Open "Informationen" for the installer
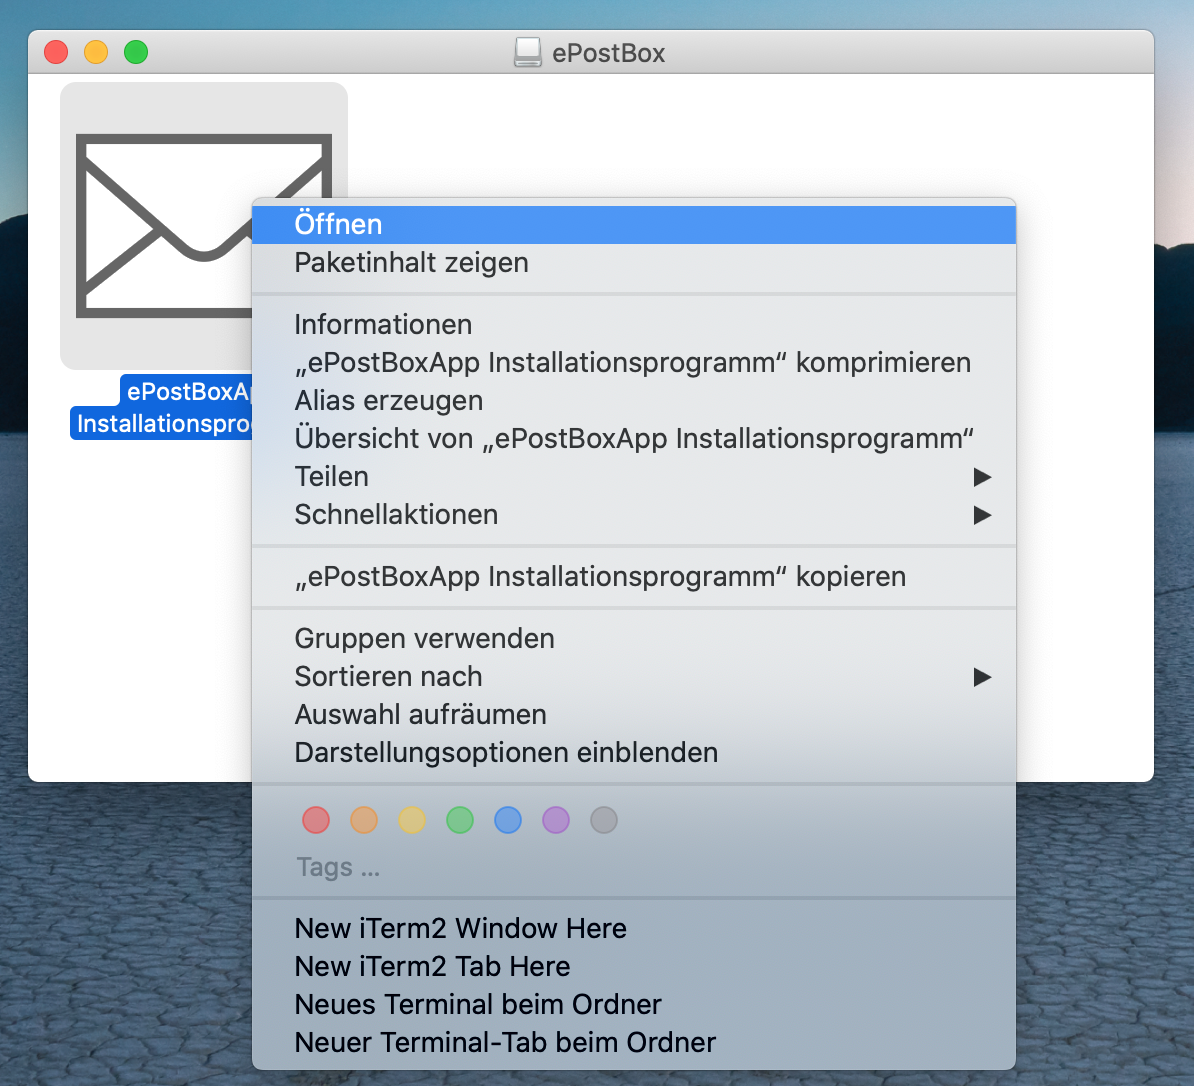Image resolution: width=1194 pixels, height=1086 pixels. [x=383, y=324]
